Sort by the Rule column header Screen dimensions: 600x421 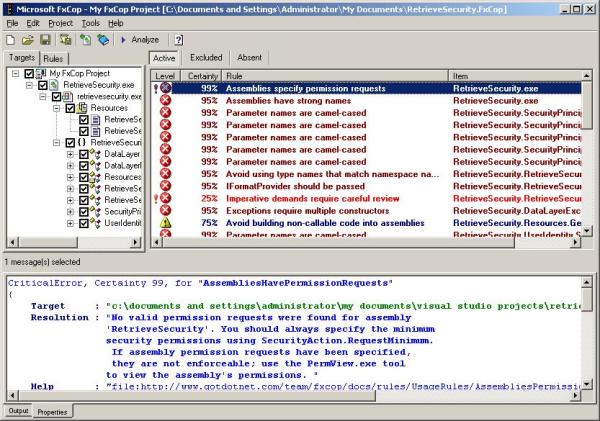335,76
